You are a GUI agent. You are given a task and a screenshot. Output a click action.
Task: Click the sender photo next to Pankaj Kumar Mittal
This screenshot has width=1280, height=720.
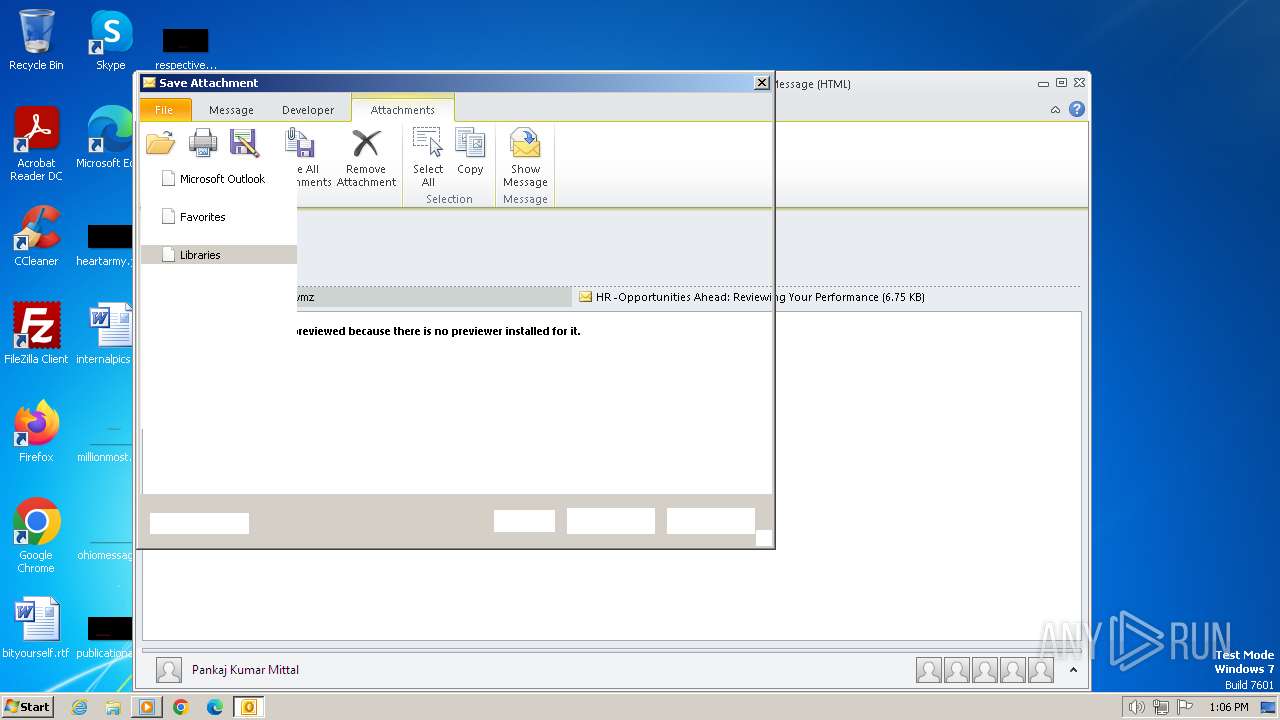pos(169,670)
